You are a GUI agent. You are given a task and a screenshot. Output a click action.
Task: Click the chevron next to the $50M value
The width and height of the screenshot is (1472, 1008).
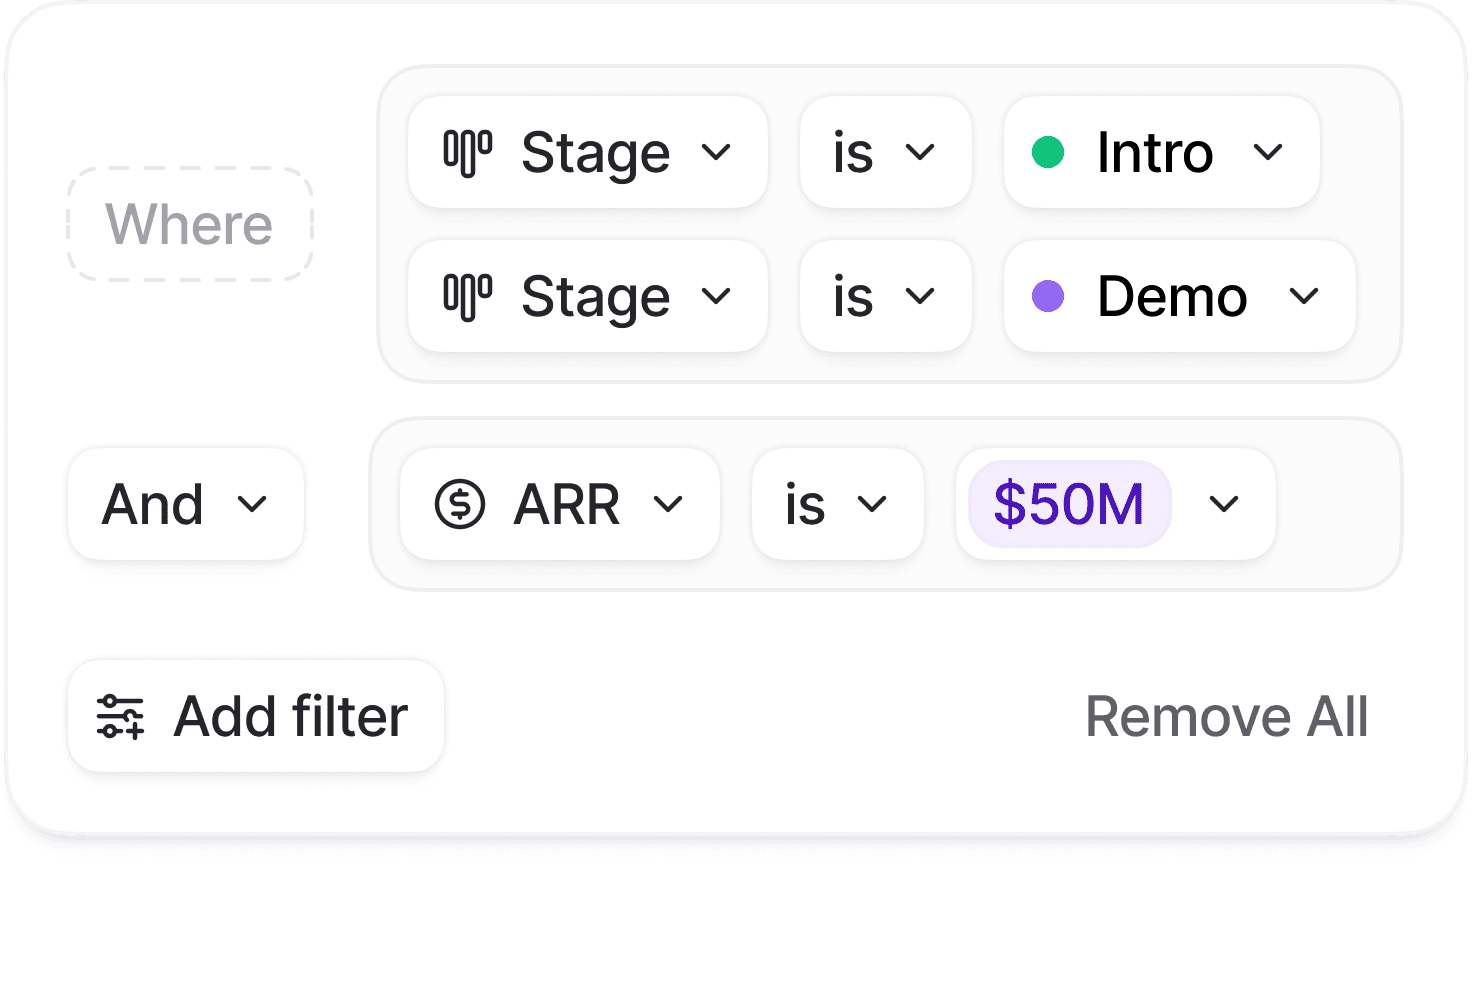click(1224, 504)
